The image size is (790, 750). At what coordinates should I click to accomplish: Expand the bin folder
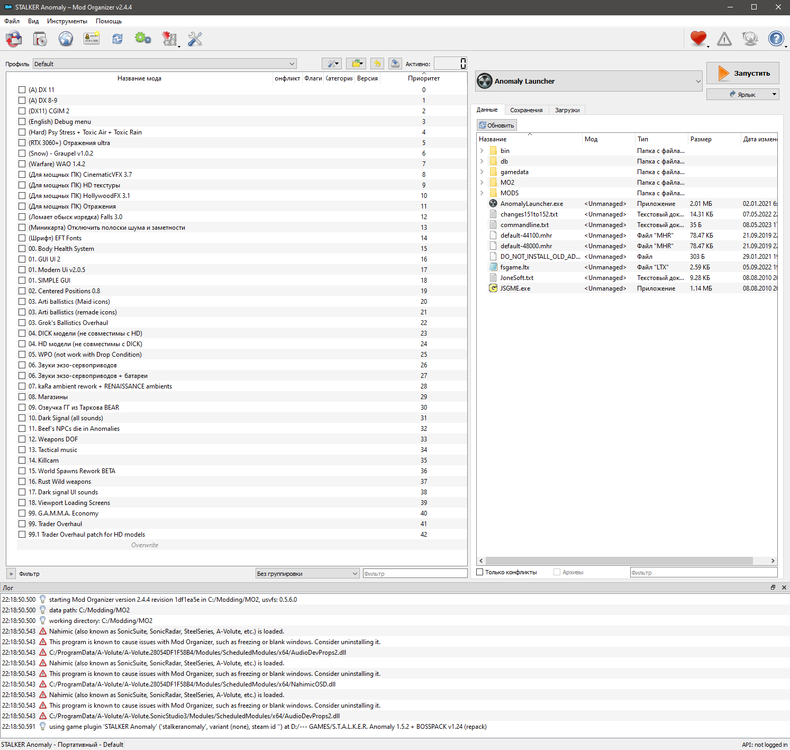coord(482,151)
